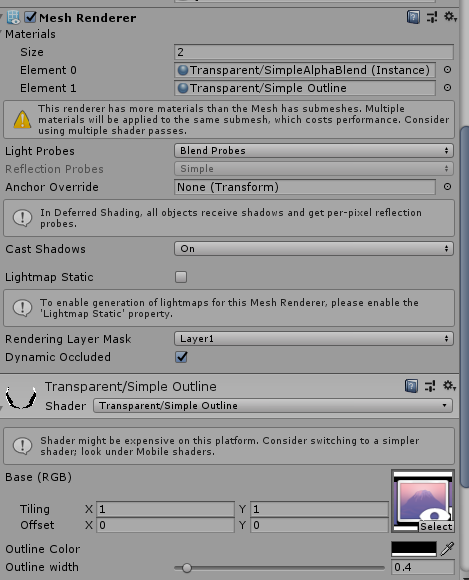
Task: Click the Transparent/Simple Outline material title
Action: (131, 387)
